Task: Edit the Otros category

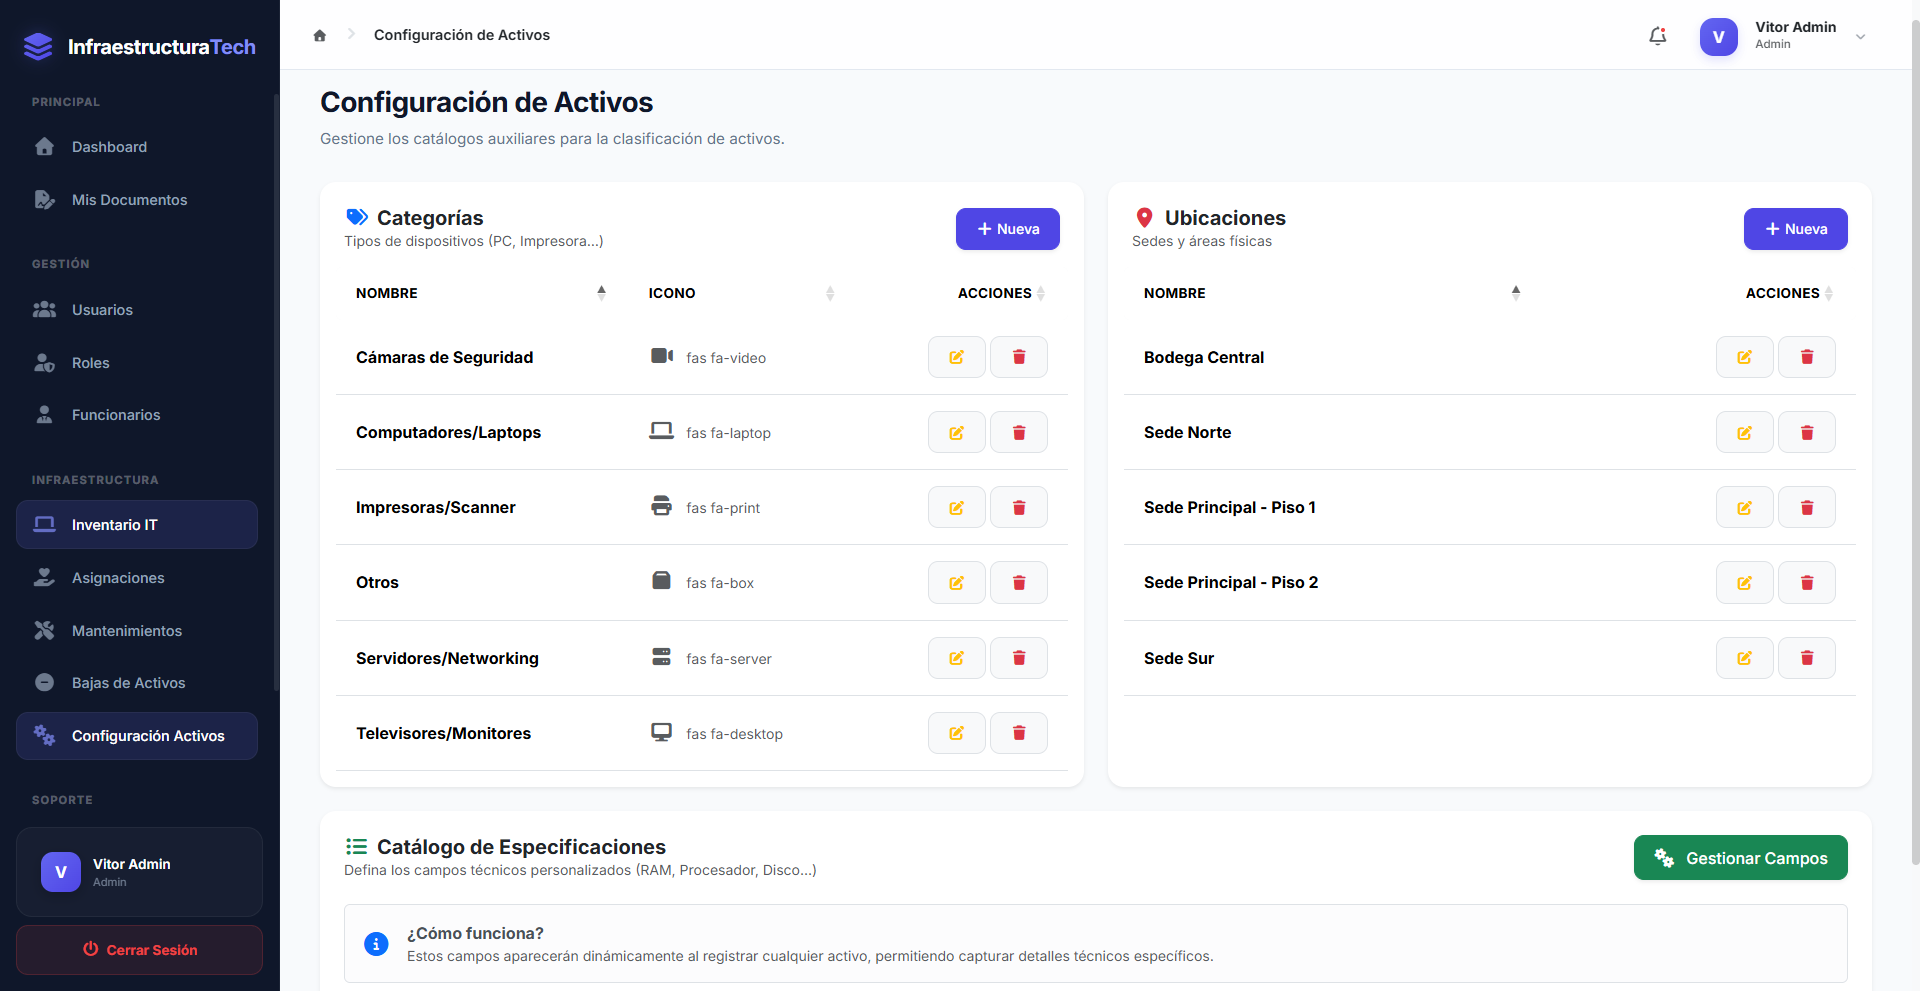Action: coord(957,583)
